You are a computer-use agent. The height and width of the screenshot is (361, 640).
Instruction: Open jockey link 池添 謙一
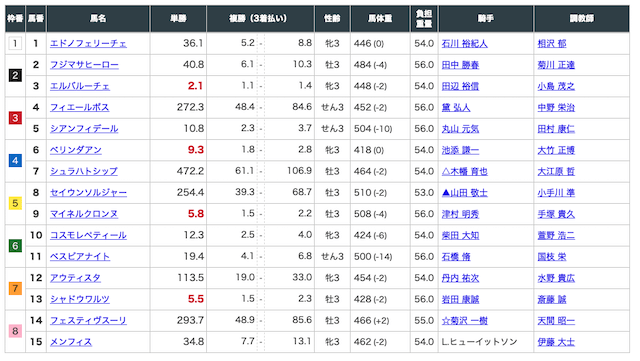[460, 150]
